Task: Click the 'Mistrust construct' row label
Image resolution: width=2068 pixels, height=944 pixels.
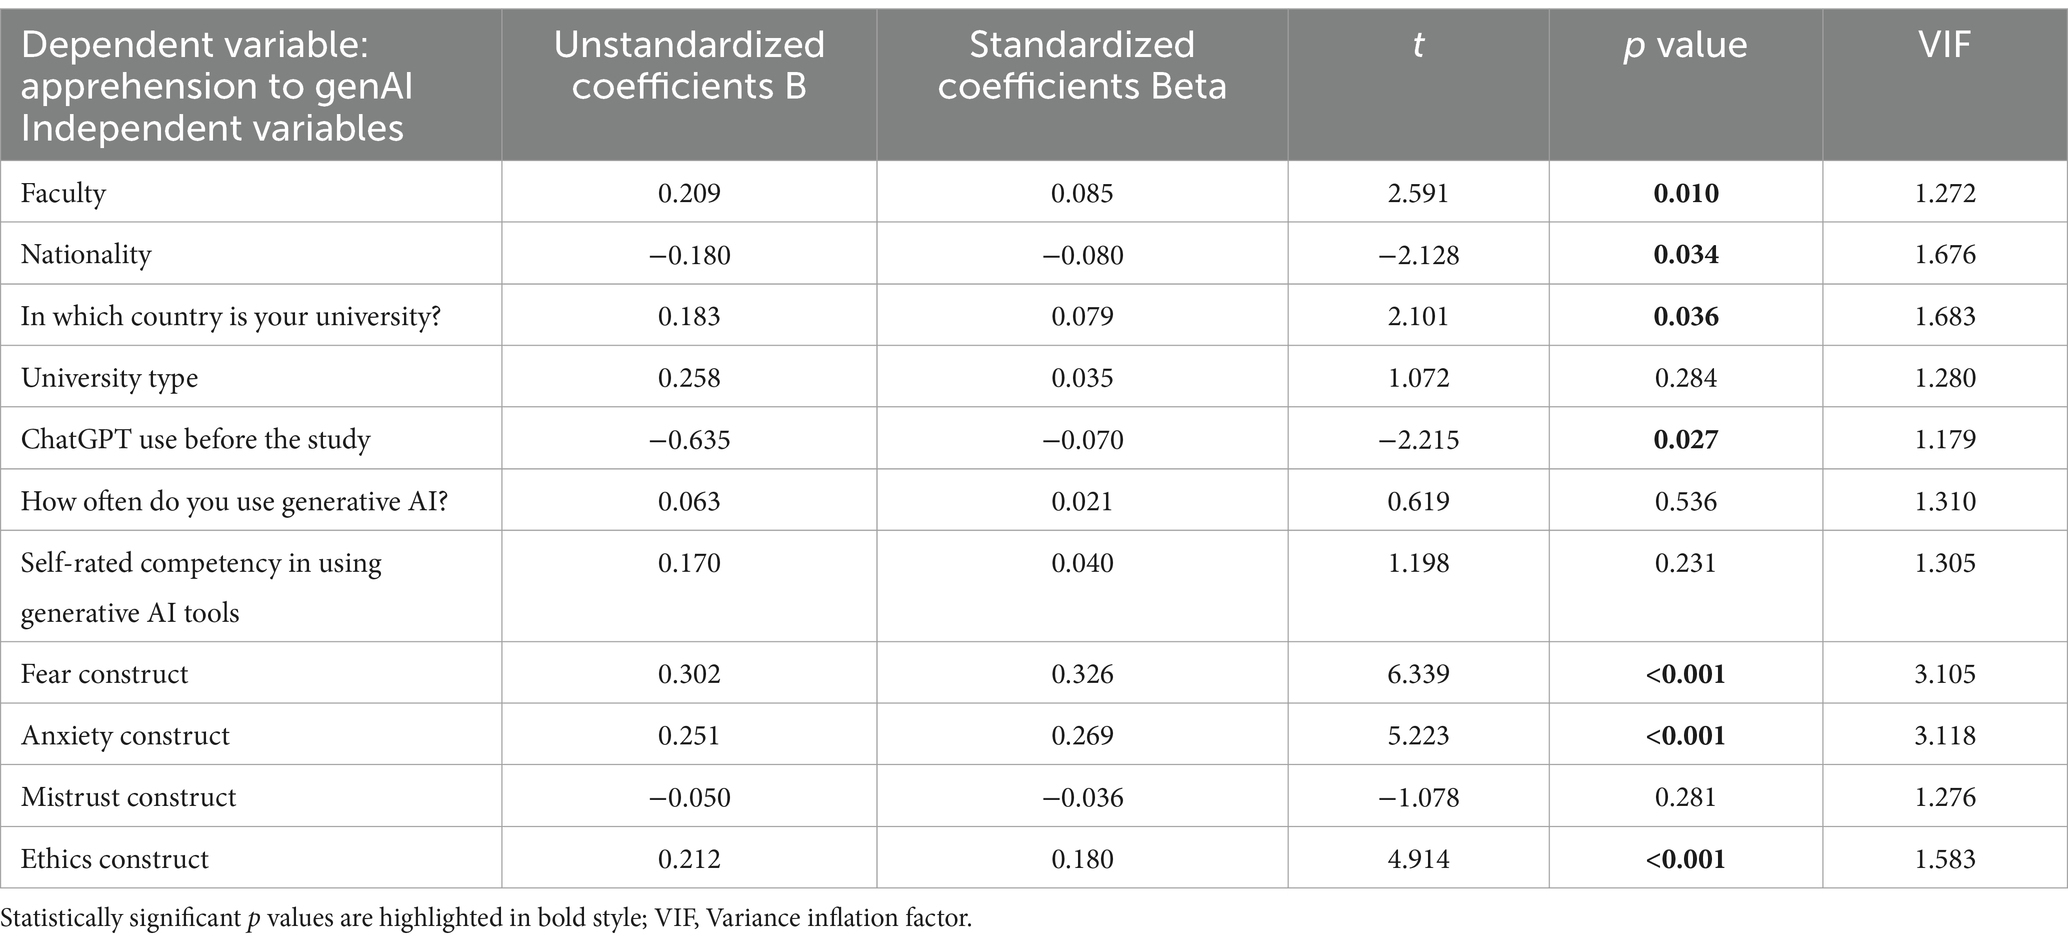Action: coord(129,797)
